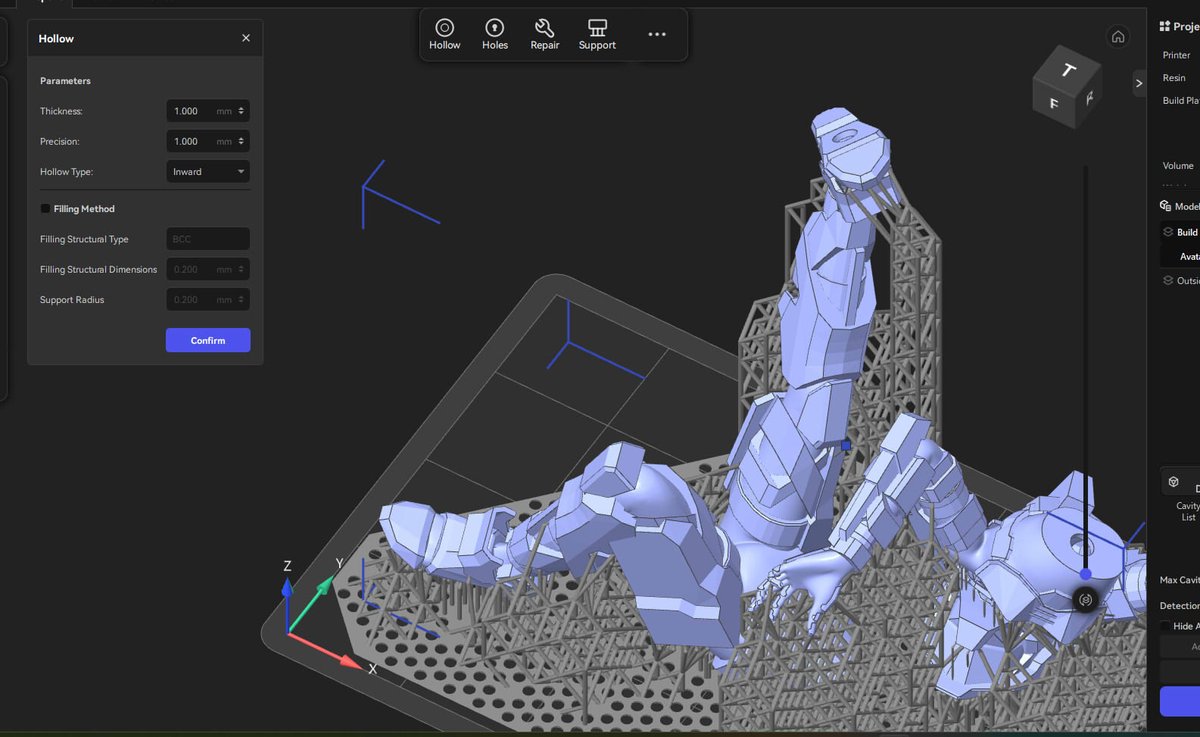
Task: Confirm the hollow settings
Action: (208, 340)
